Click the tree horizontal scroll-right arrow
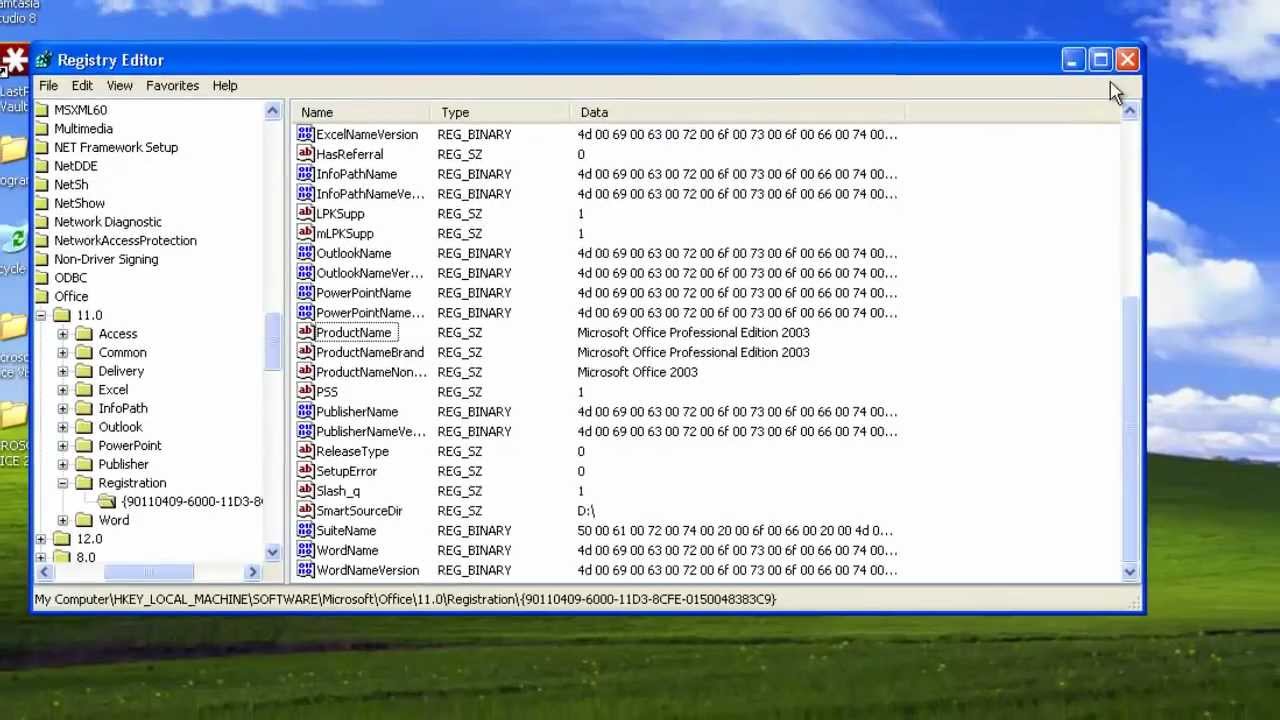Screen dimensions: 1280x720 (253, 572)
